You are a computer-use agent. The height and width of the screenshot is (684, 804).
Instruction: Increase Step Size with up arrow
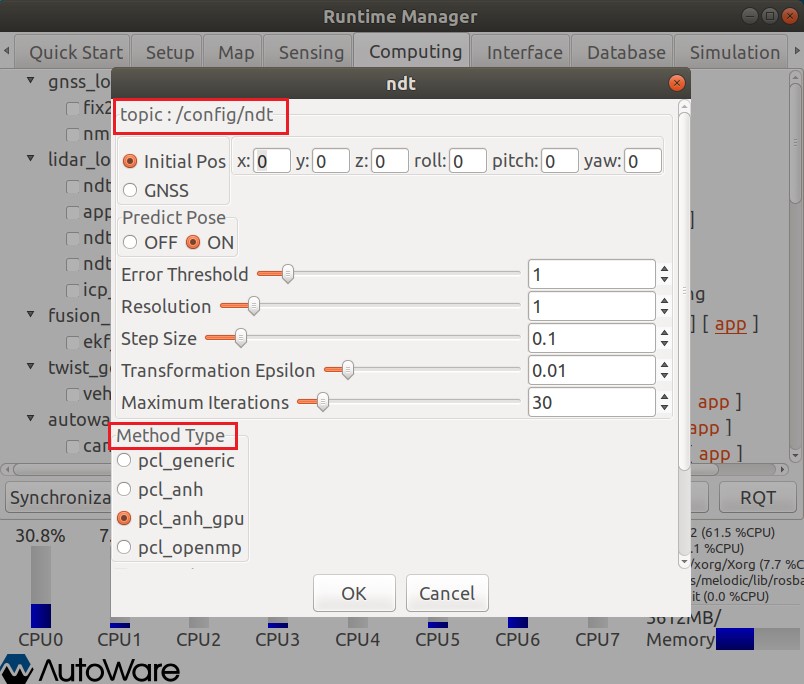[x=665, y=332]
